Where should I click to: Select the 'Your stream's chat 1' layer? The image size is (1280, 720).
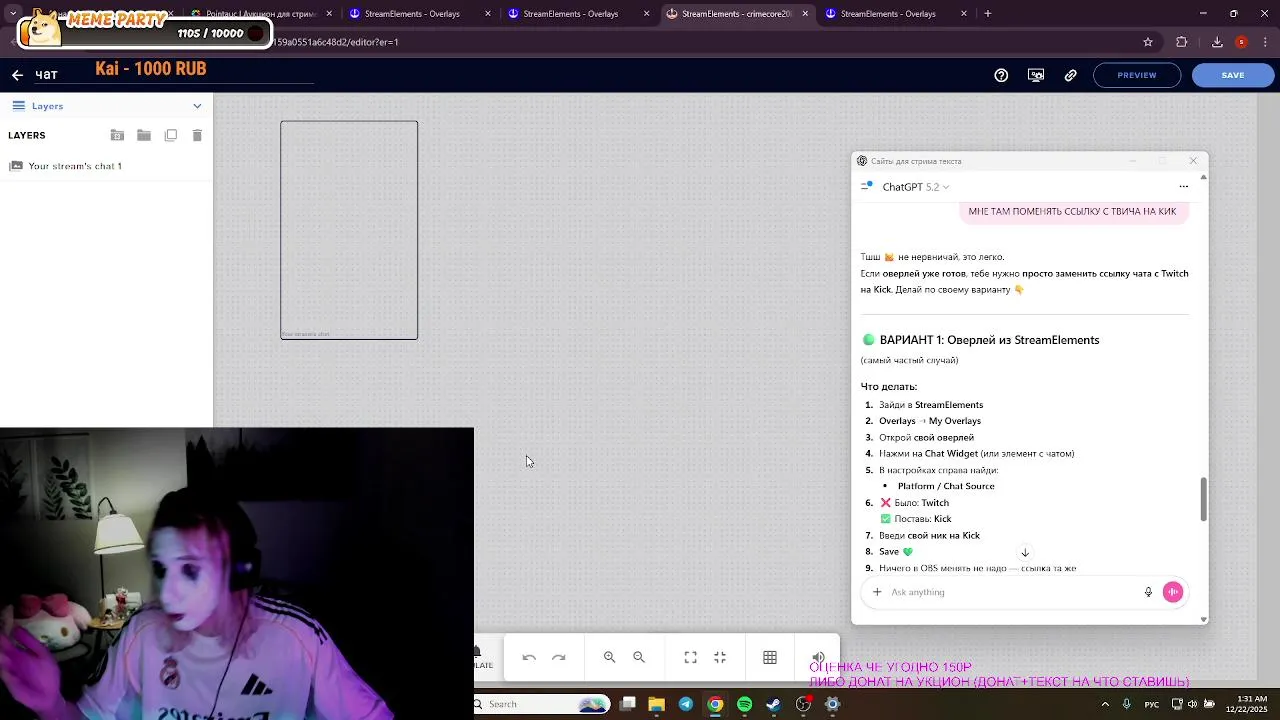tap(106, 166)
